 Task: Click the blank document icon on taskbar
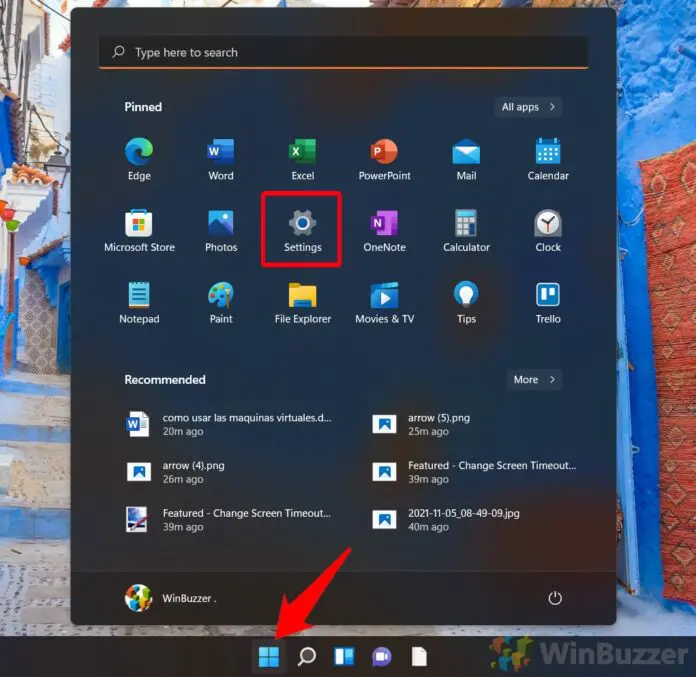(419, 657)
